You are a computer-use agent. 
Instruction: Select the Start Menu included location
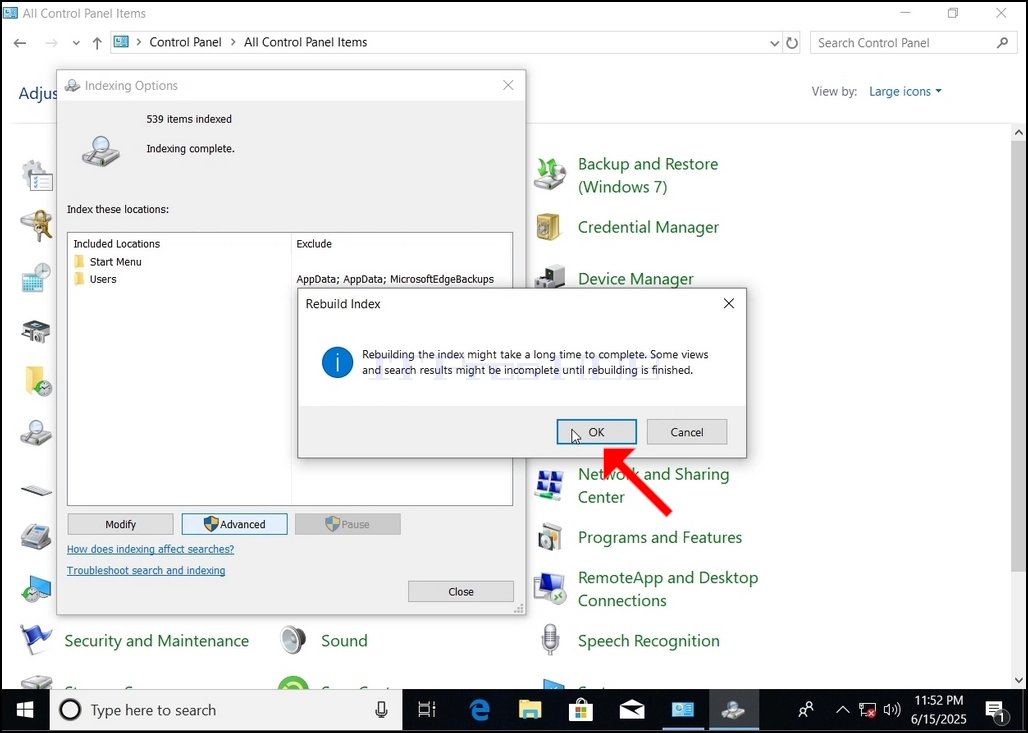115,262
